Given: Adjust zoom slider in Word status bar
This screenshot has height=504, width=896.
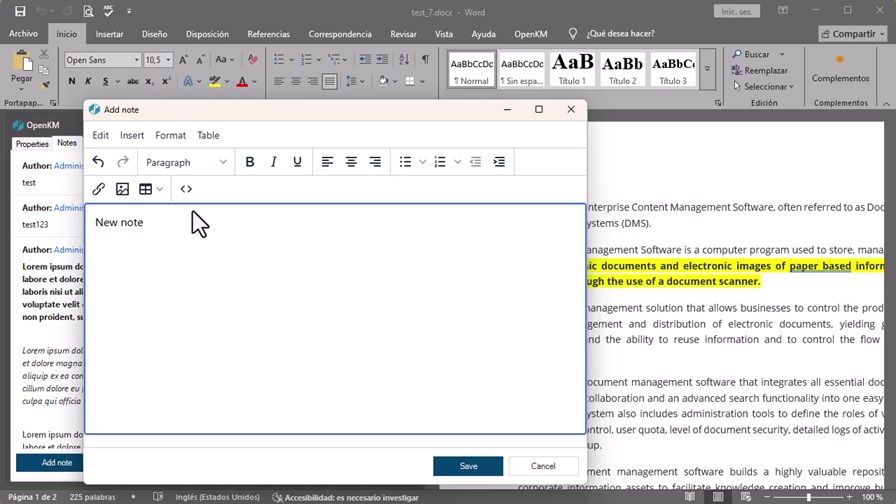Looking at the screenshot, I should (808, 497).
